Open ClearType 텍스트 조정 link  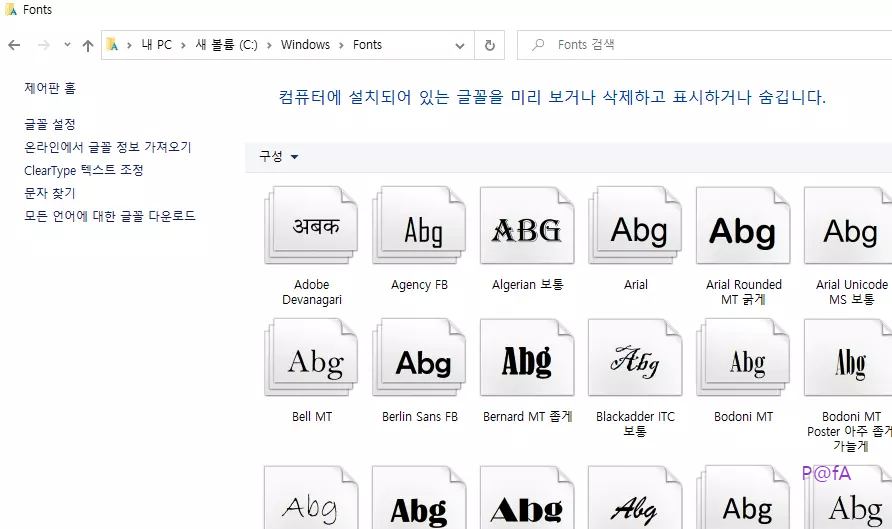84,170
